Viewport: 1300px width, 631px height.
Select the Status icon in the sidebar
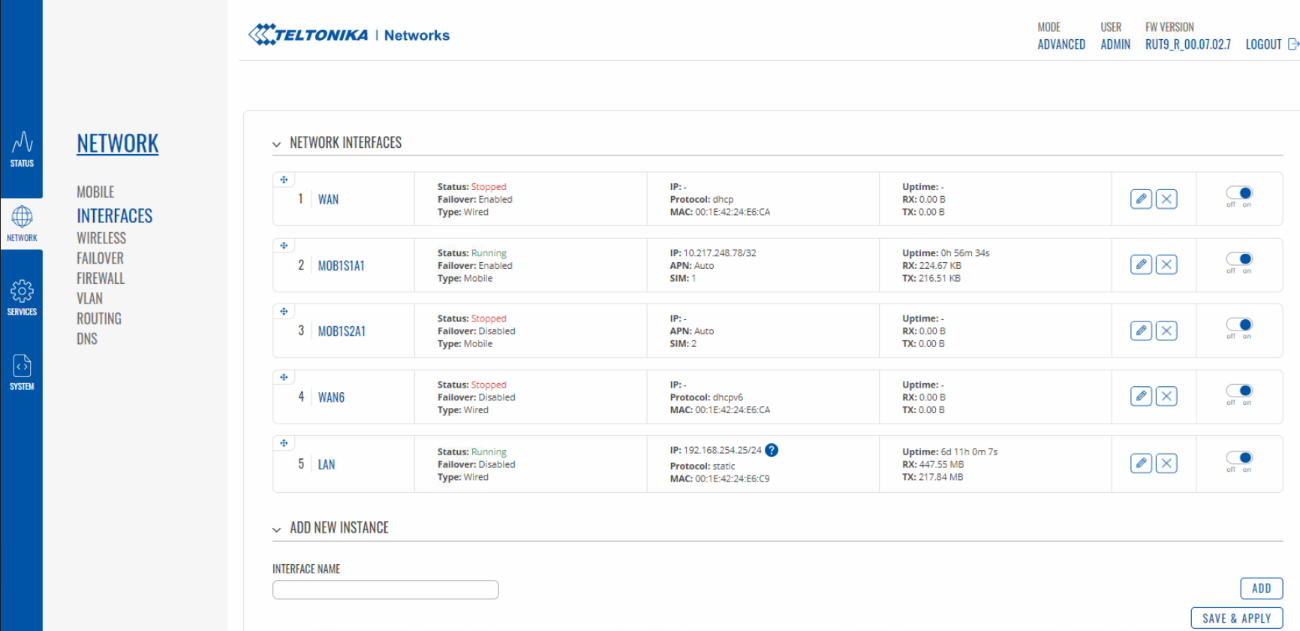pos(22,148)
